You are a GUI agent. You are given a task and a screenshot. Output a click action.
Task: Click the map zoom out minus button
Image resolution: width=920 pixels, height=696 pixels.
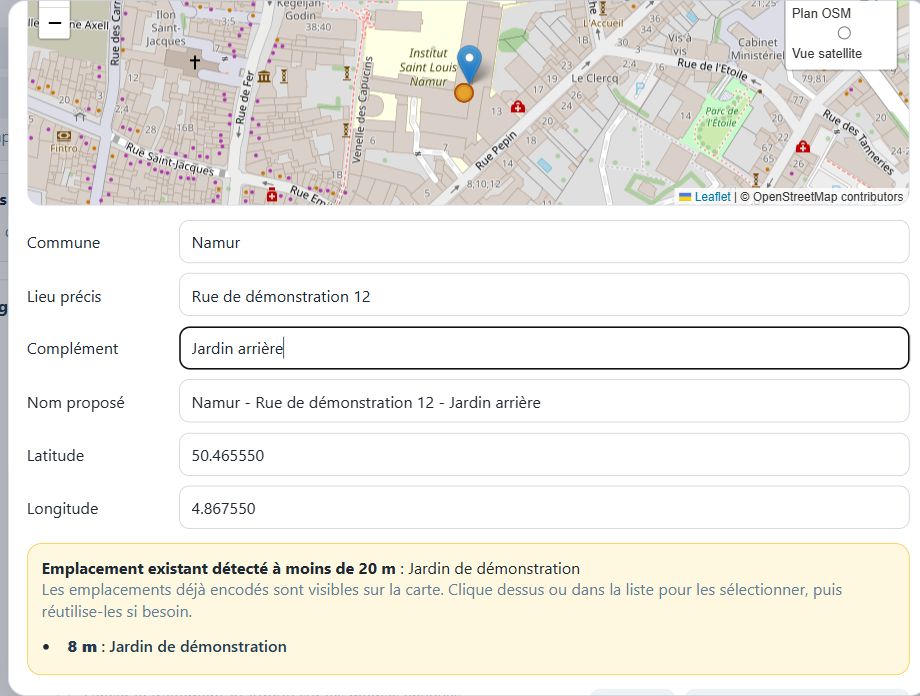55,23
